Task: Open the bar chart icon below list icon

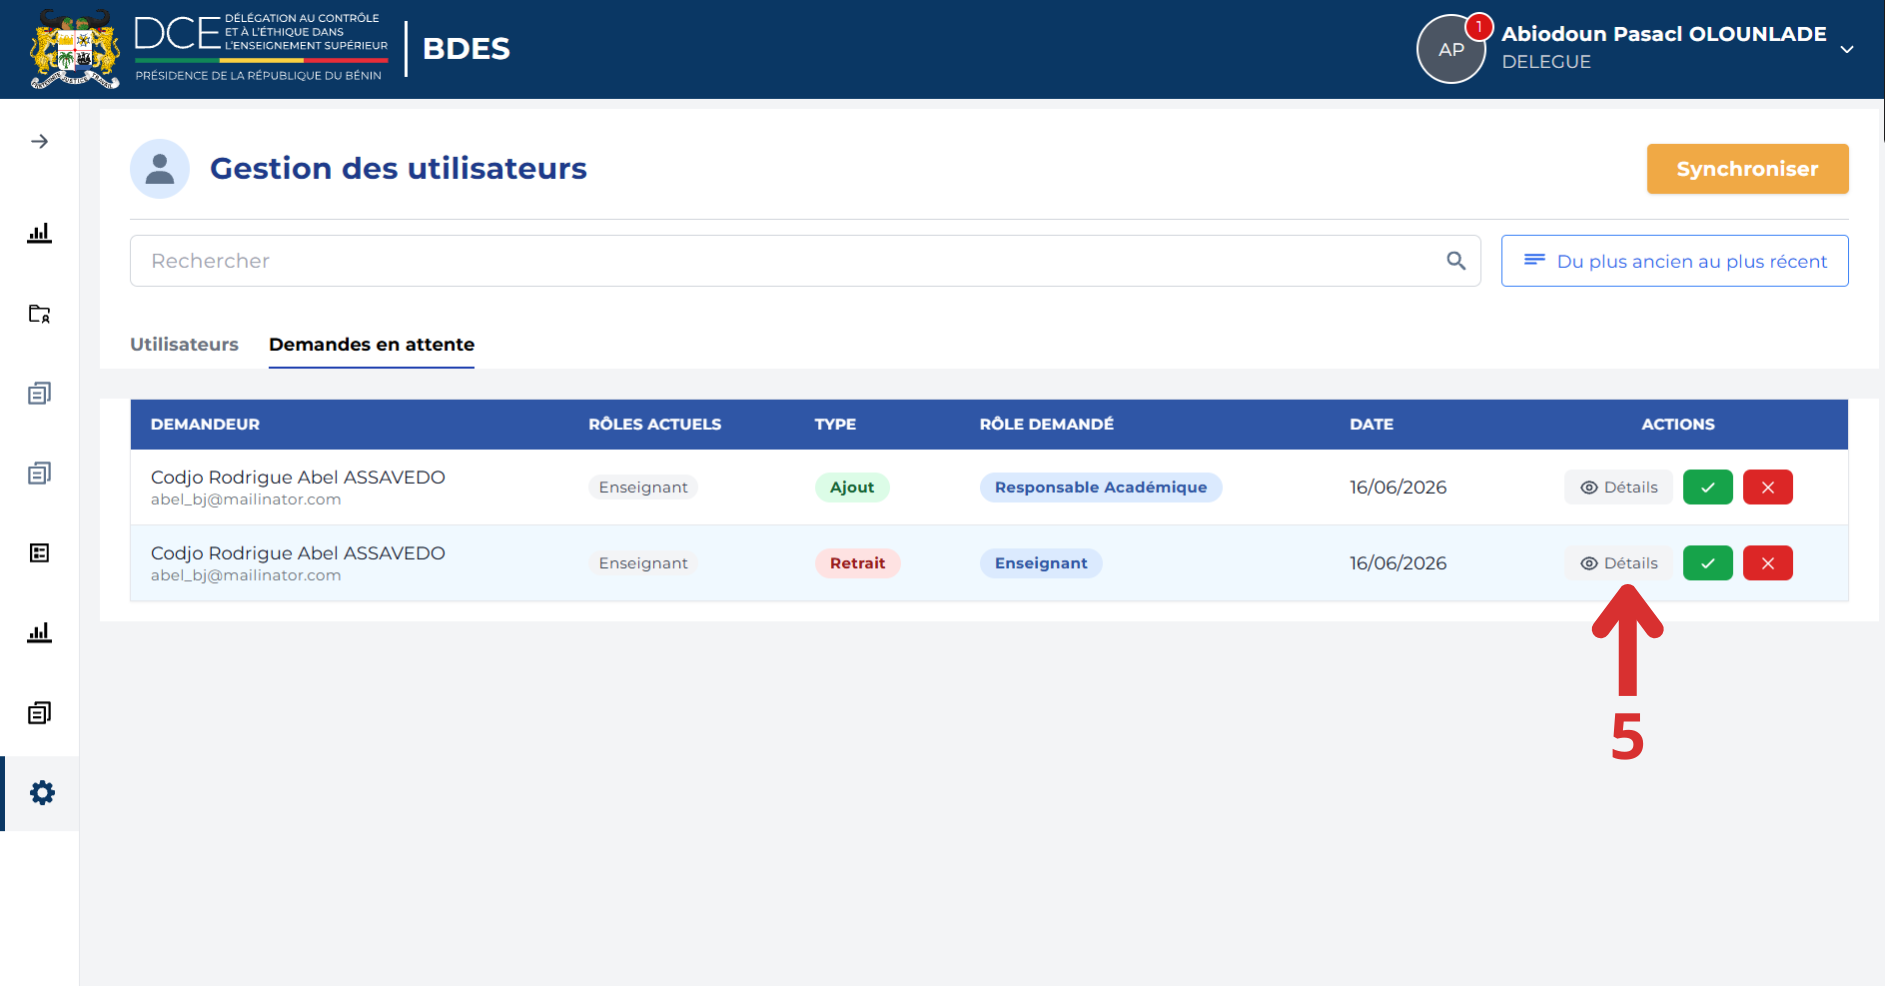Action: (x=39, y=632)
